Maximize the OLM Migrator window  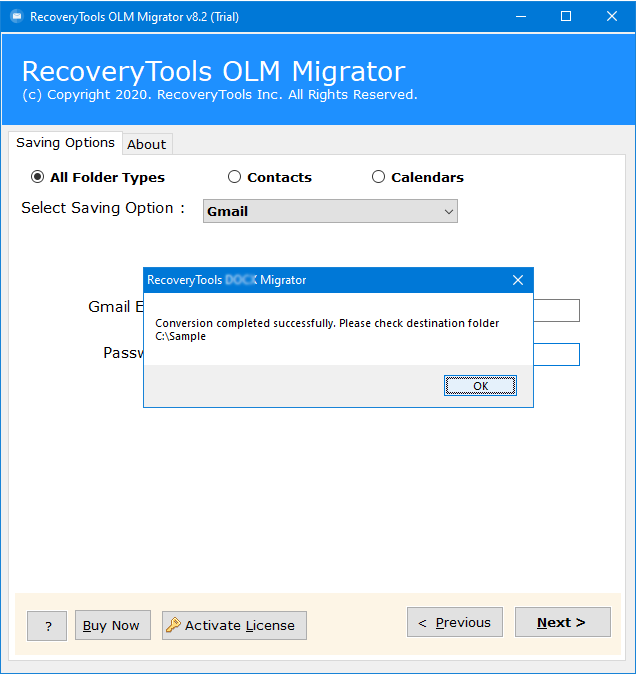point(566,16)
